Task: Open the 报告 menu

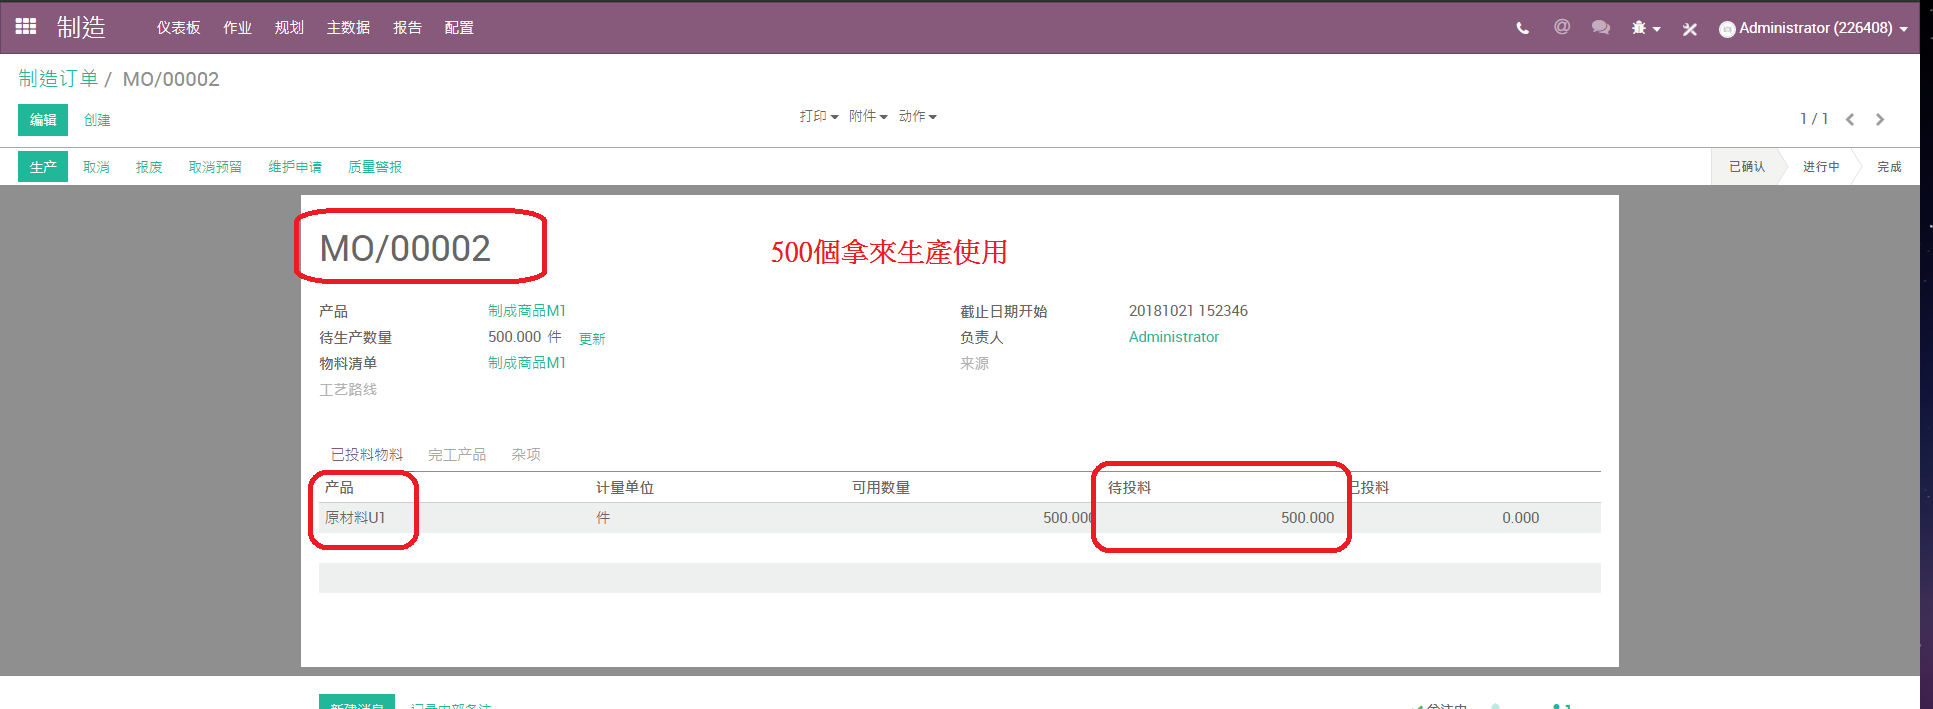Action: 407,28
